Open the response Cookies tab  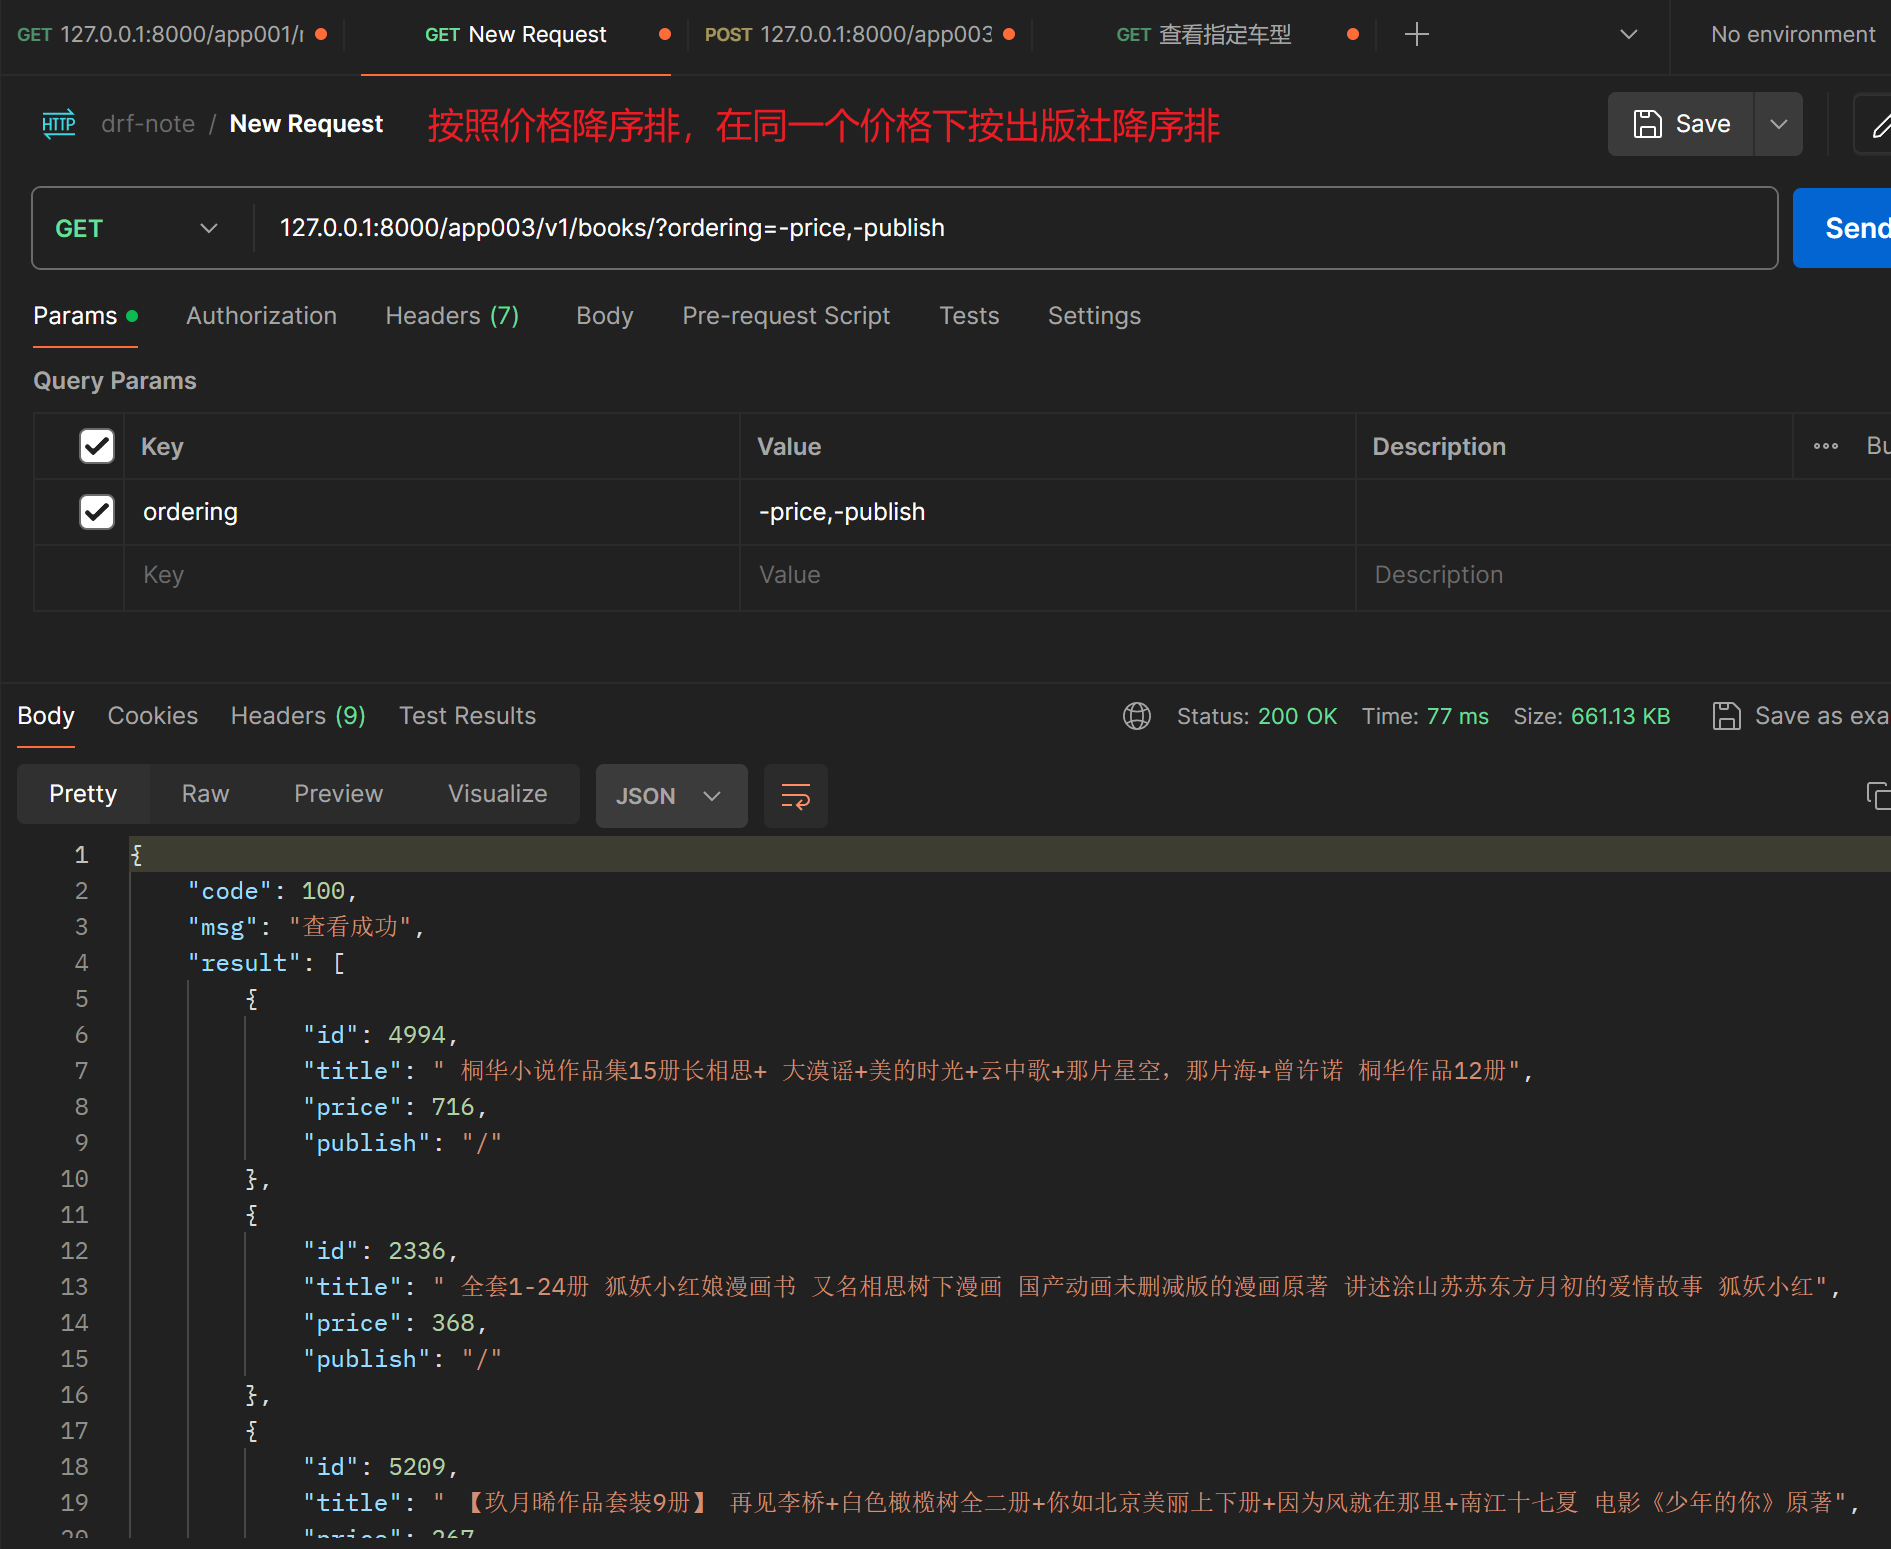point(153,716)
